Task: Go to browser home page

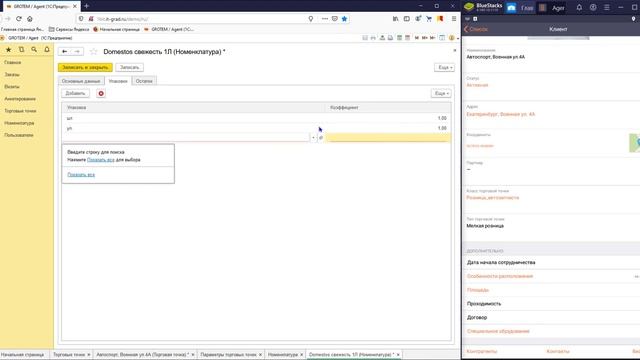Action: [30, 19]
